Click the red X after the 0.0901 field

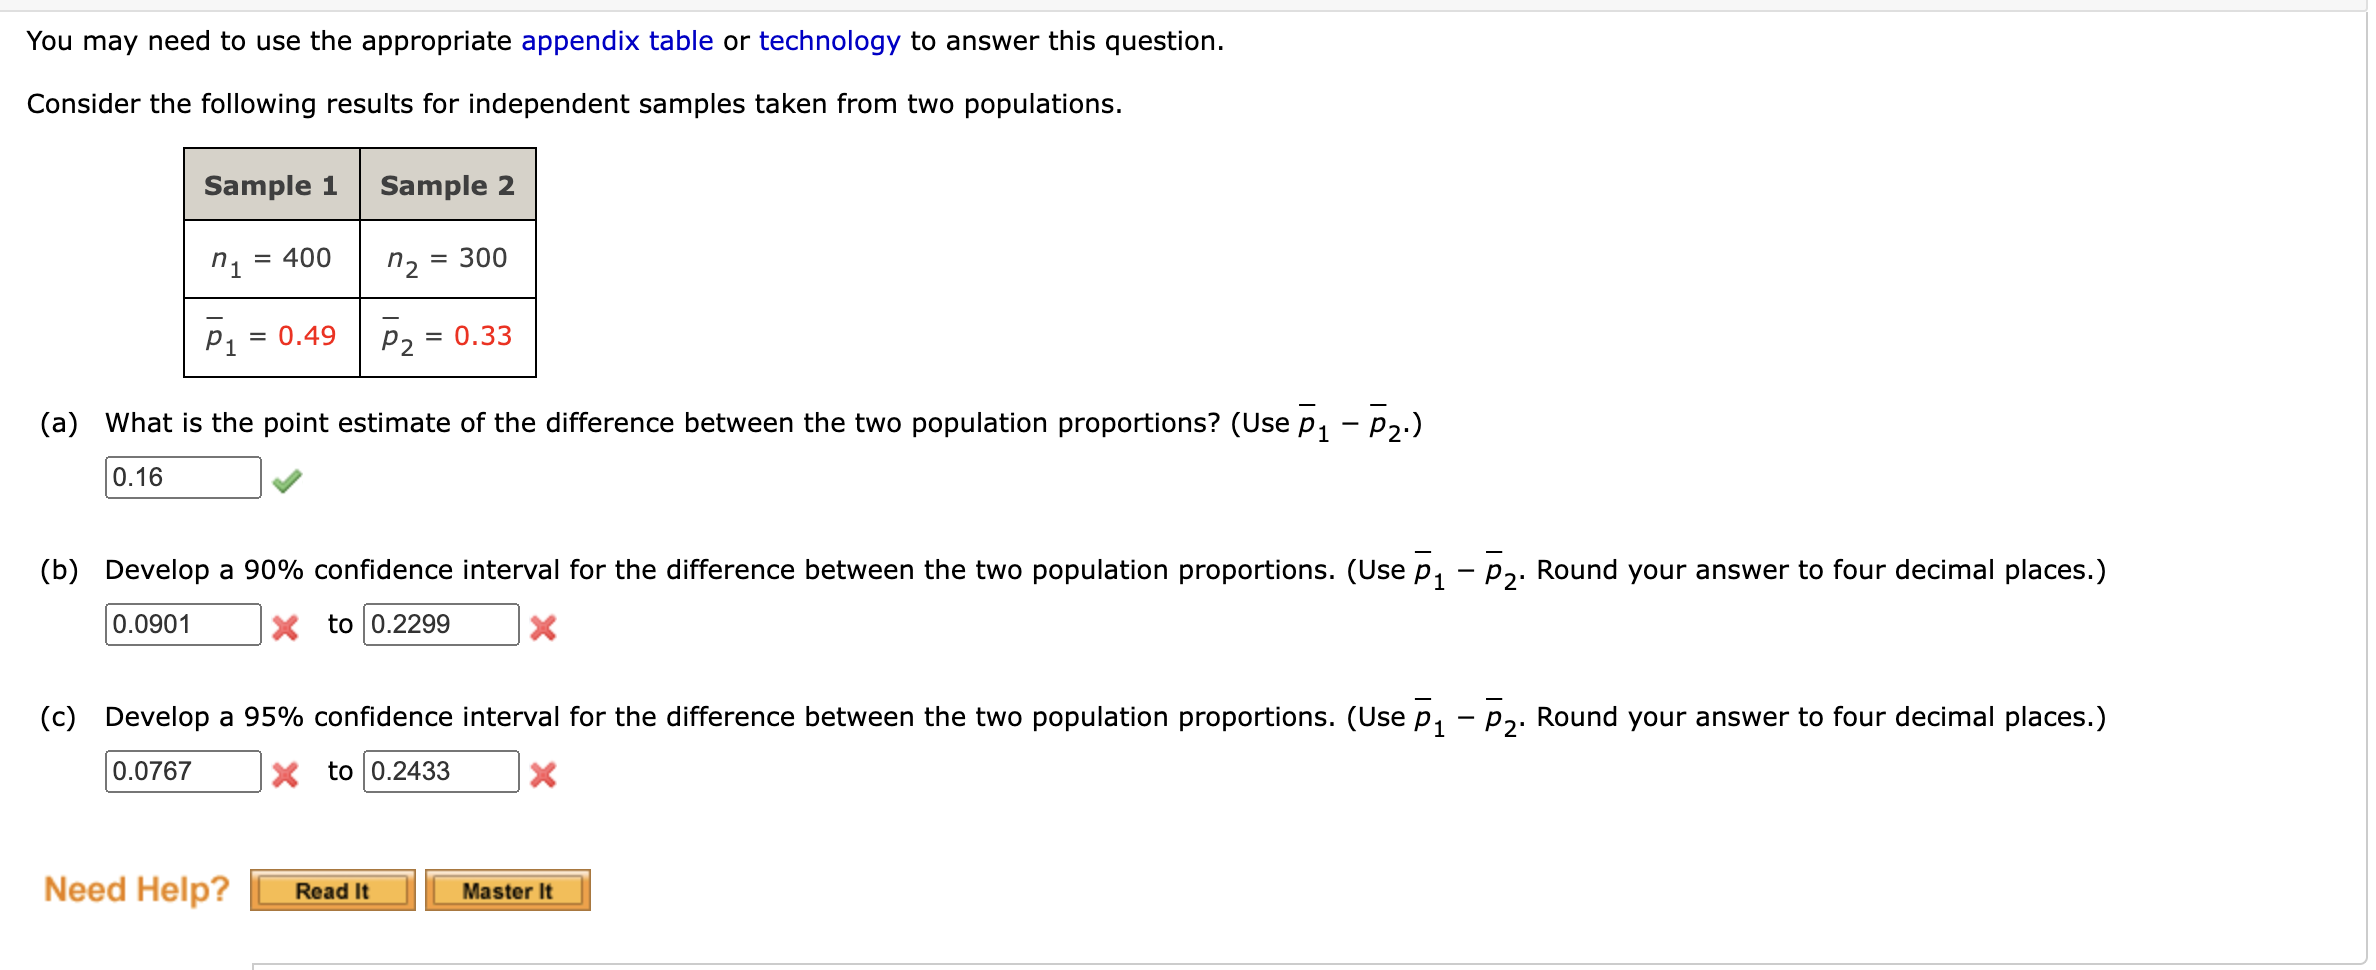[x=285, y=628]
